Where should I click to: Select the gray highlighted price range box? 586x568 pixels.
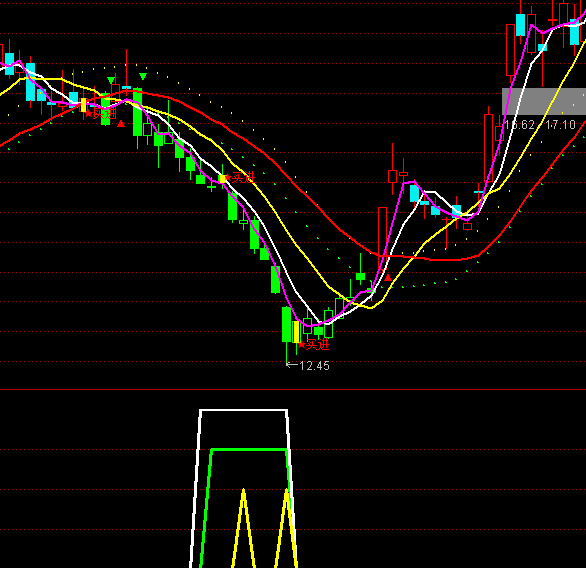coord(544,101)
